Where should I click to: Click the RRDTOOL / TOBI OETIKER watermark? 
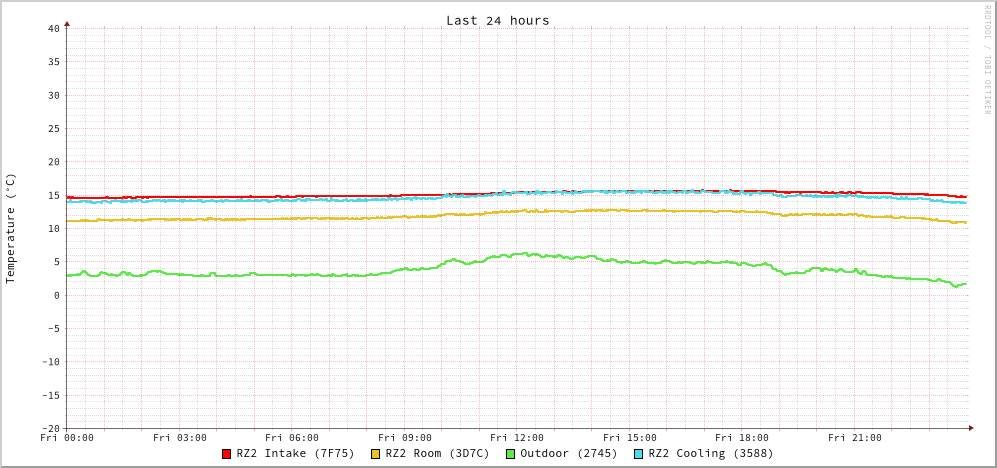click(x=985, y=59)
